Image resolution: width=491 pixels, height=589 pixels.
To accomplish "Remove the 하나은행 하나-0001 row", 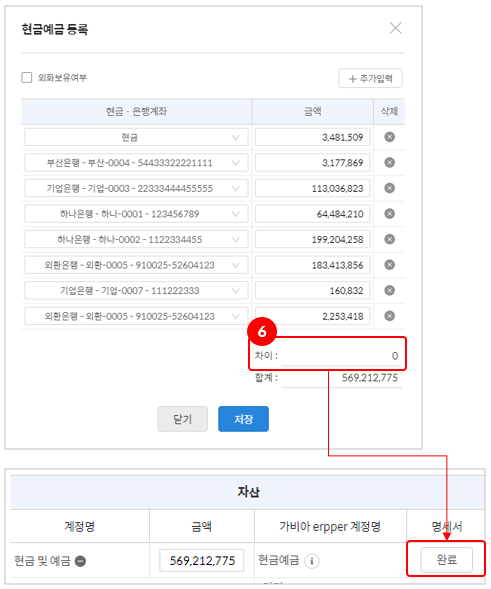I will click(x=390, y=214).
